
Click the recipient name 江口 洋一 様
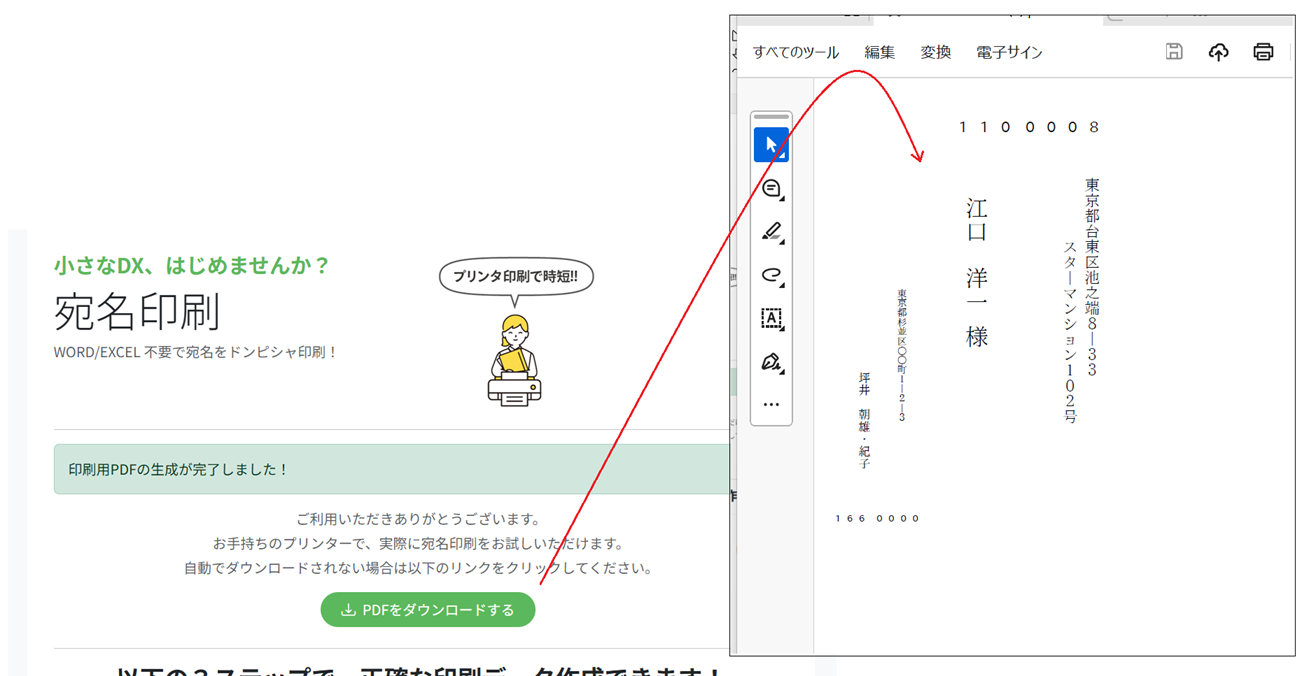(x=977, y=272)
